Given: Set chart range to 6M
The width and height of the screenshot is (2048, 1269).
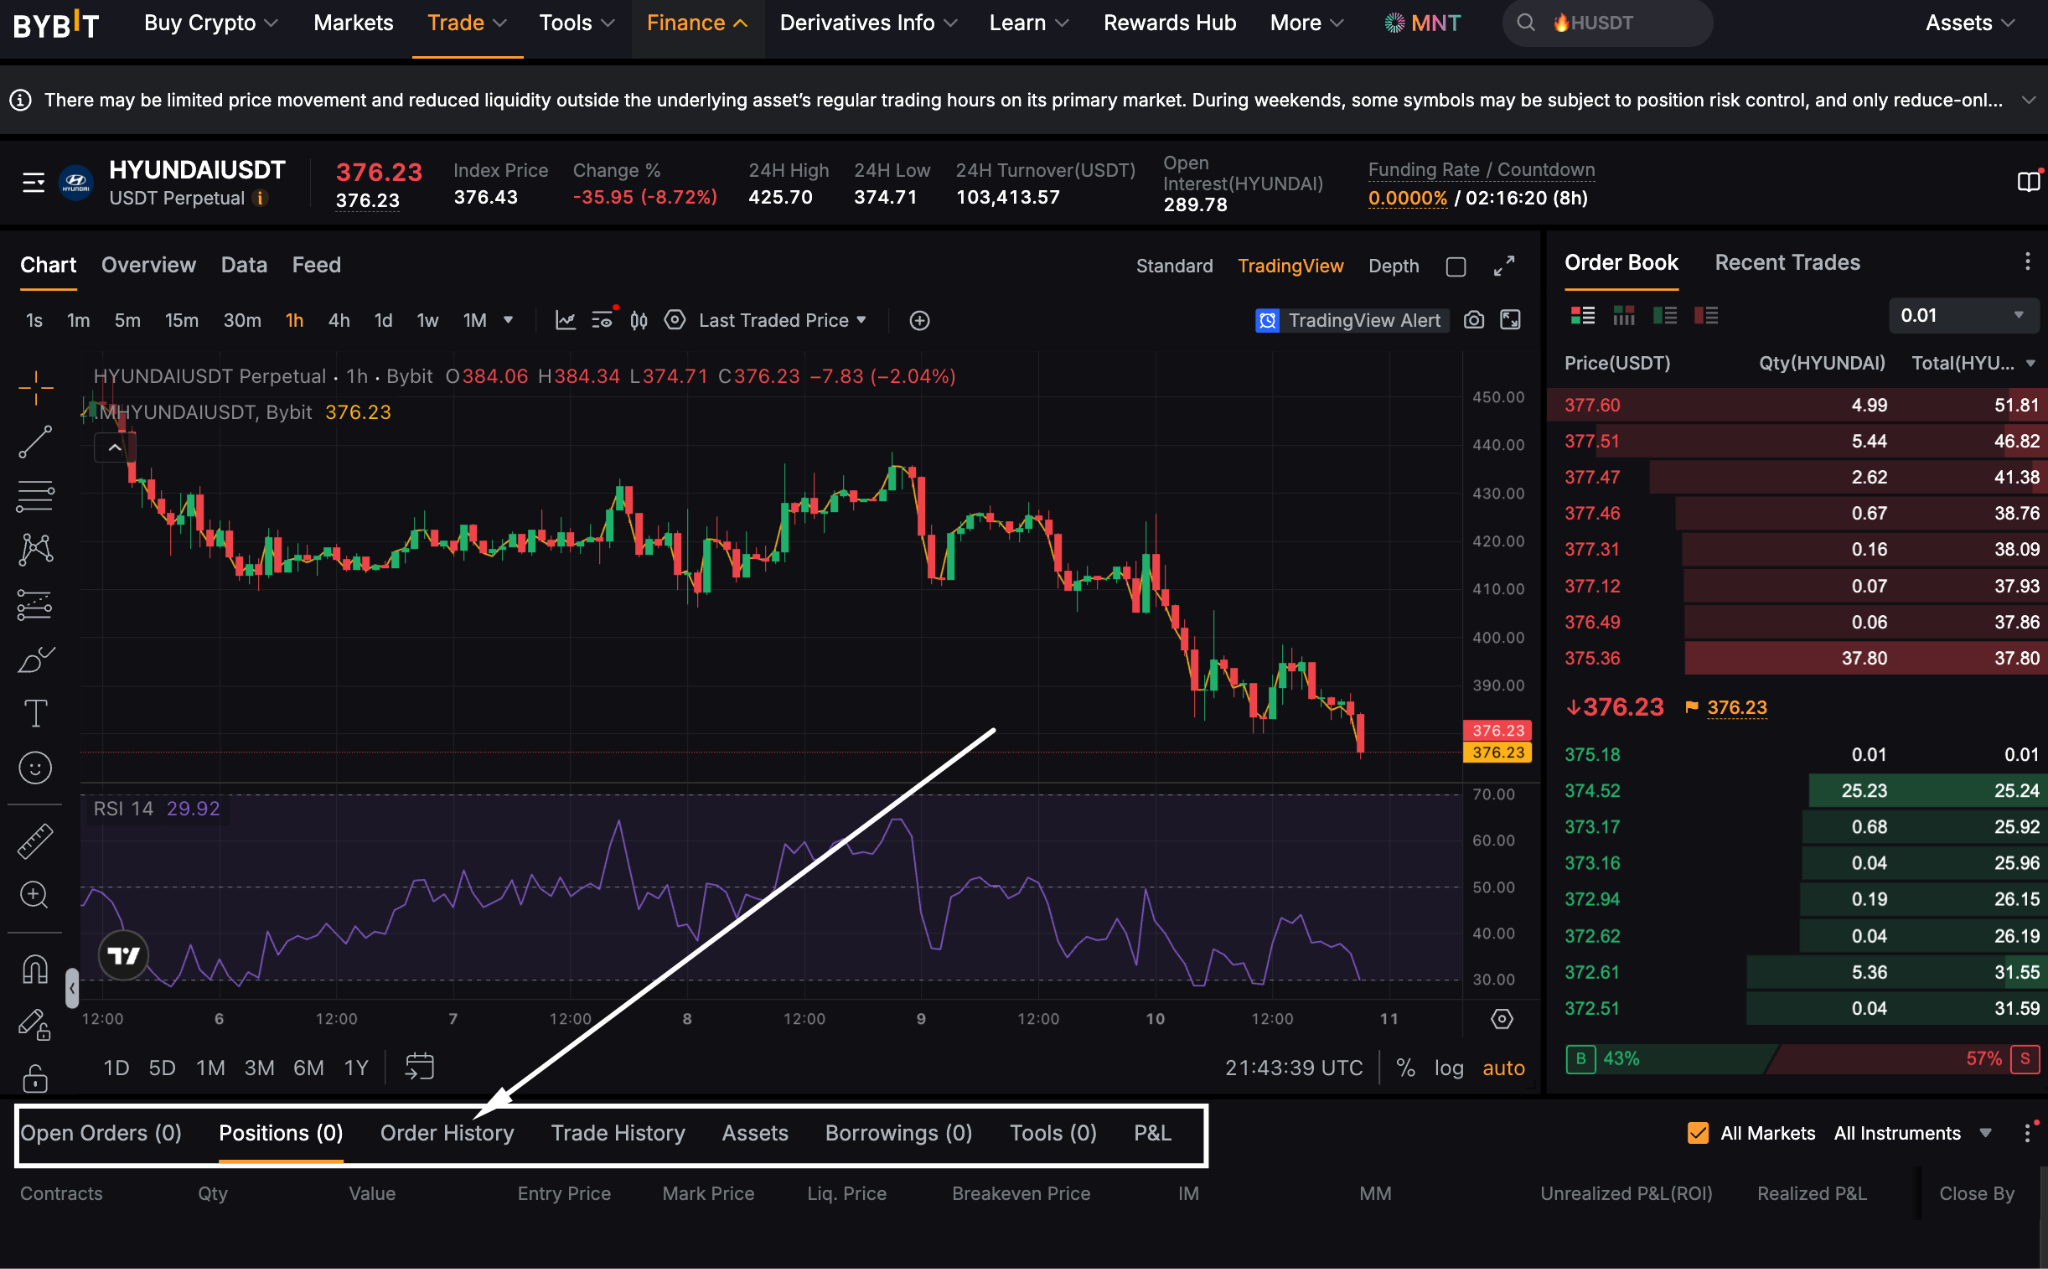Looking at the screenshot, I should point(308,1068).
